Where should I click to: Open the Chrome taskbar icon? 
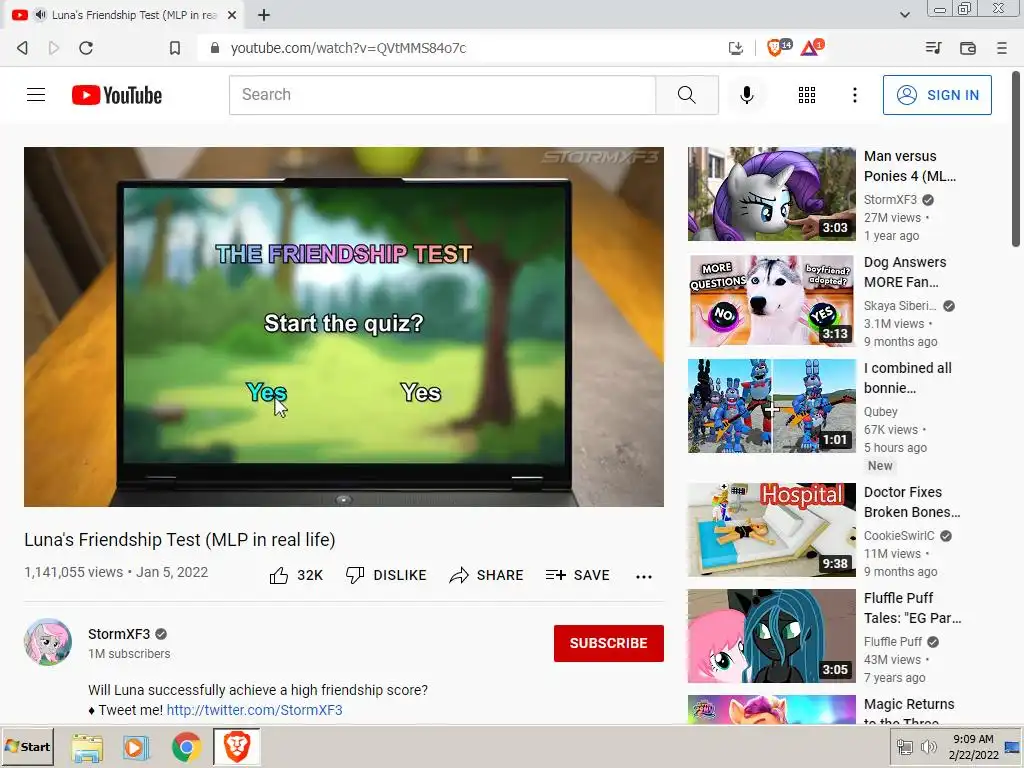click(186, 747)
